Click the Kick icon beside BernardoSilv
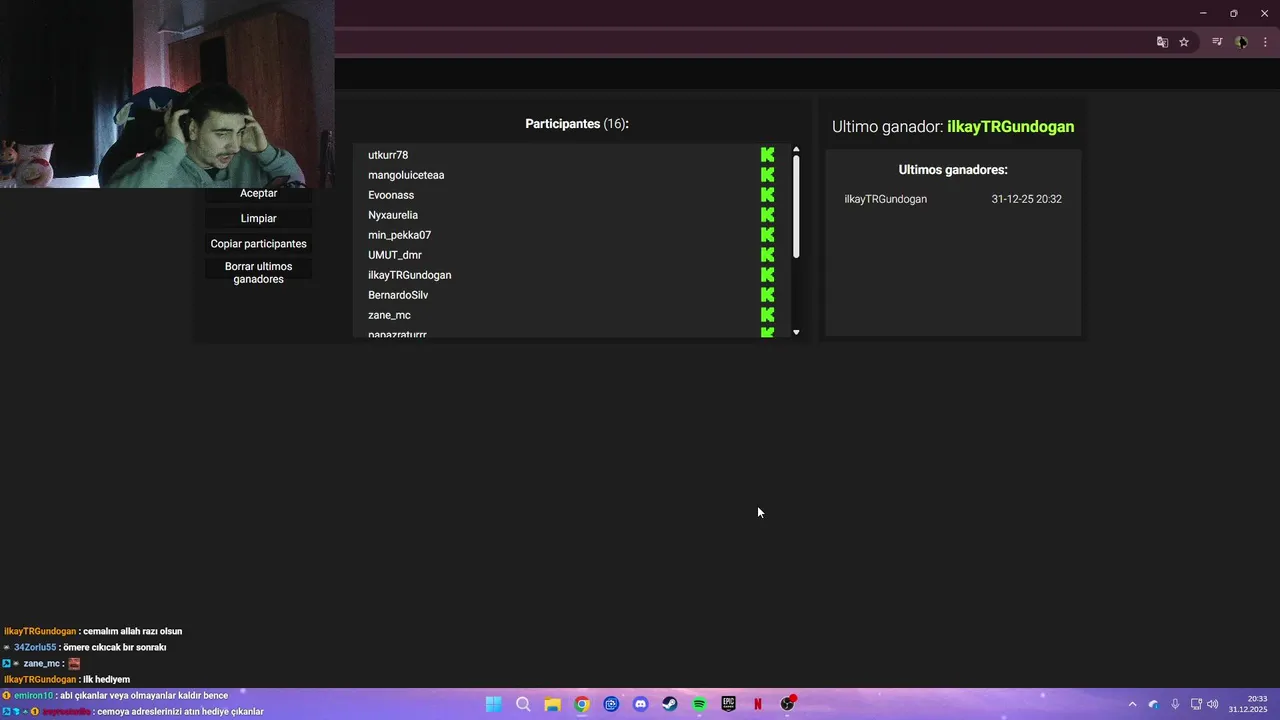 767,295
